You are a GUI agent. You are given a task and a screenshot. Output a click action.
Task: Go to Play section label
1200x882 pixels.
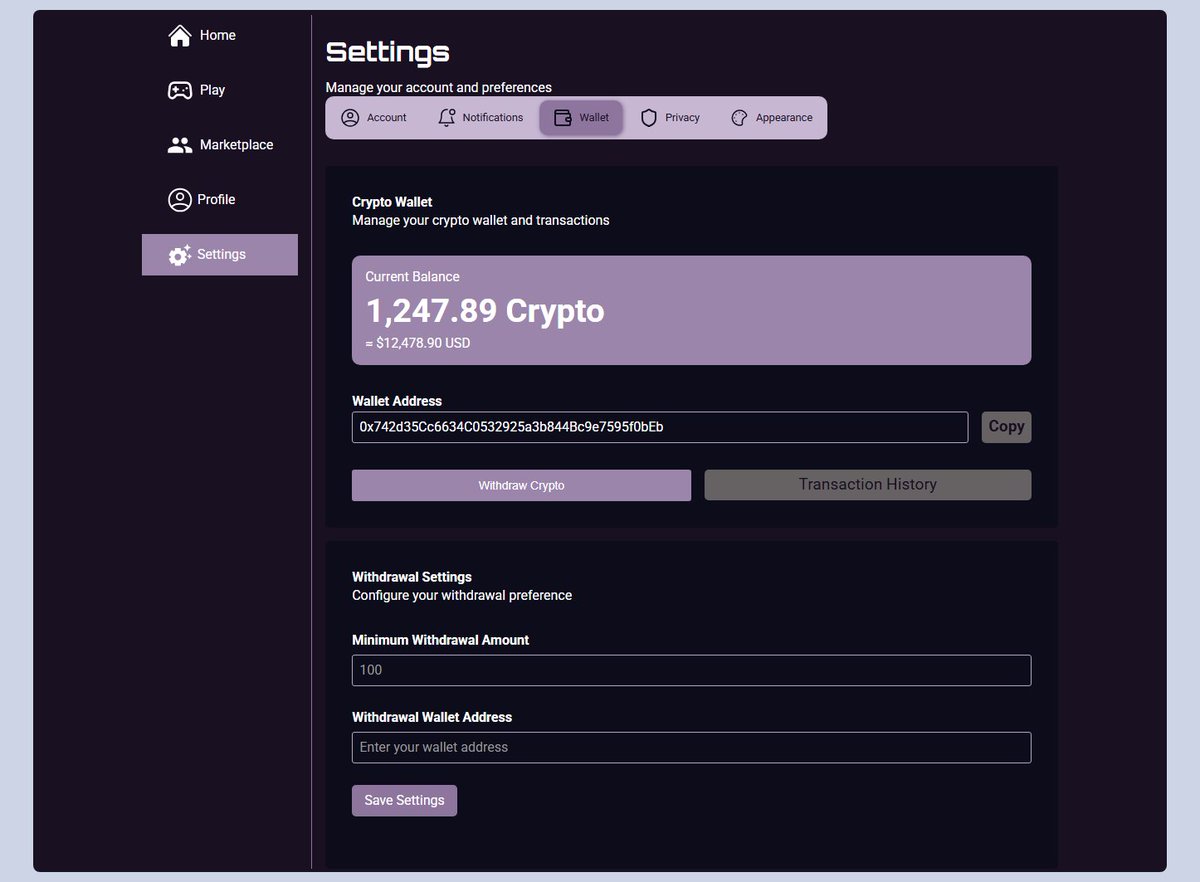pos(212,90)
